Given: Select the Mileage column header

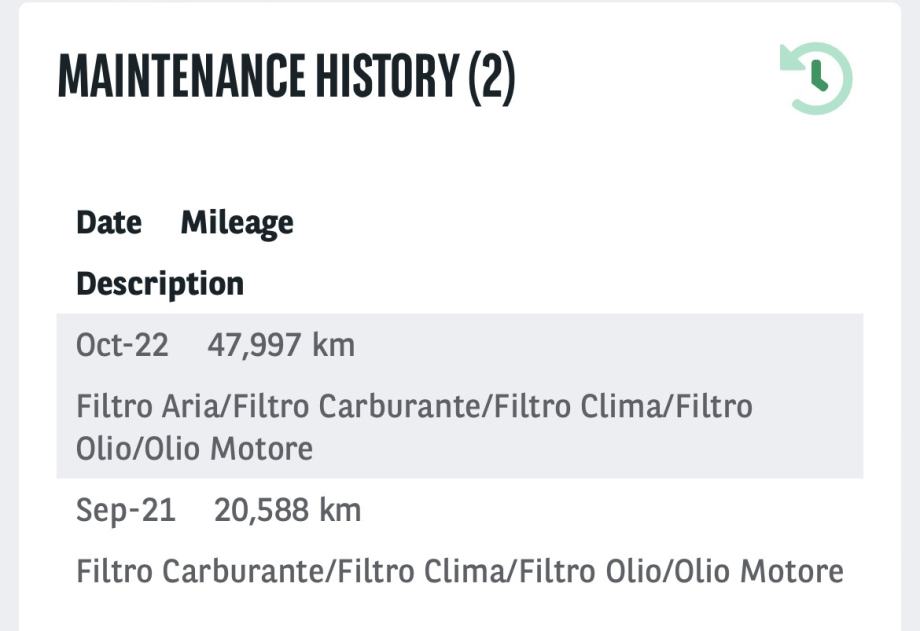Looking at the screenshot, I should [x=237, y=222].
